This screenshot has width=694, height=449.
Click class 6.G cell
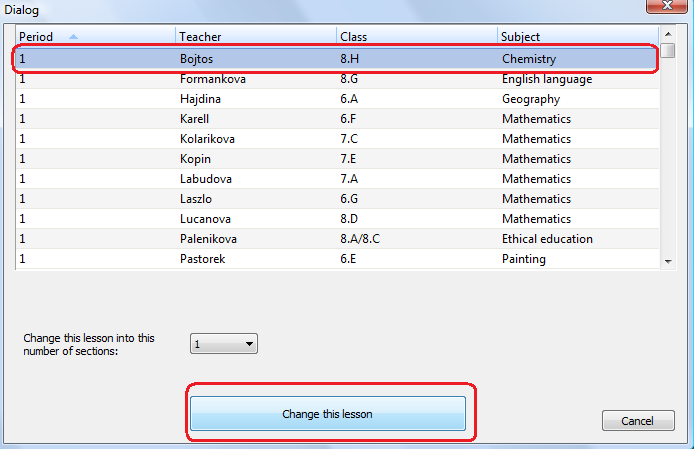349,198
